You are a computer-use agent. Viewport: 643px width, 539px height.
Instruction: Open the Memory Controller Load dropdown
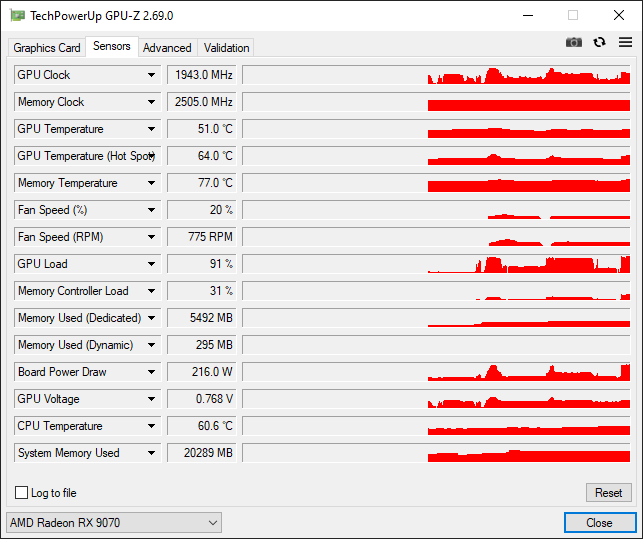click(151, 291)
